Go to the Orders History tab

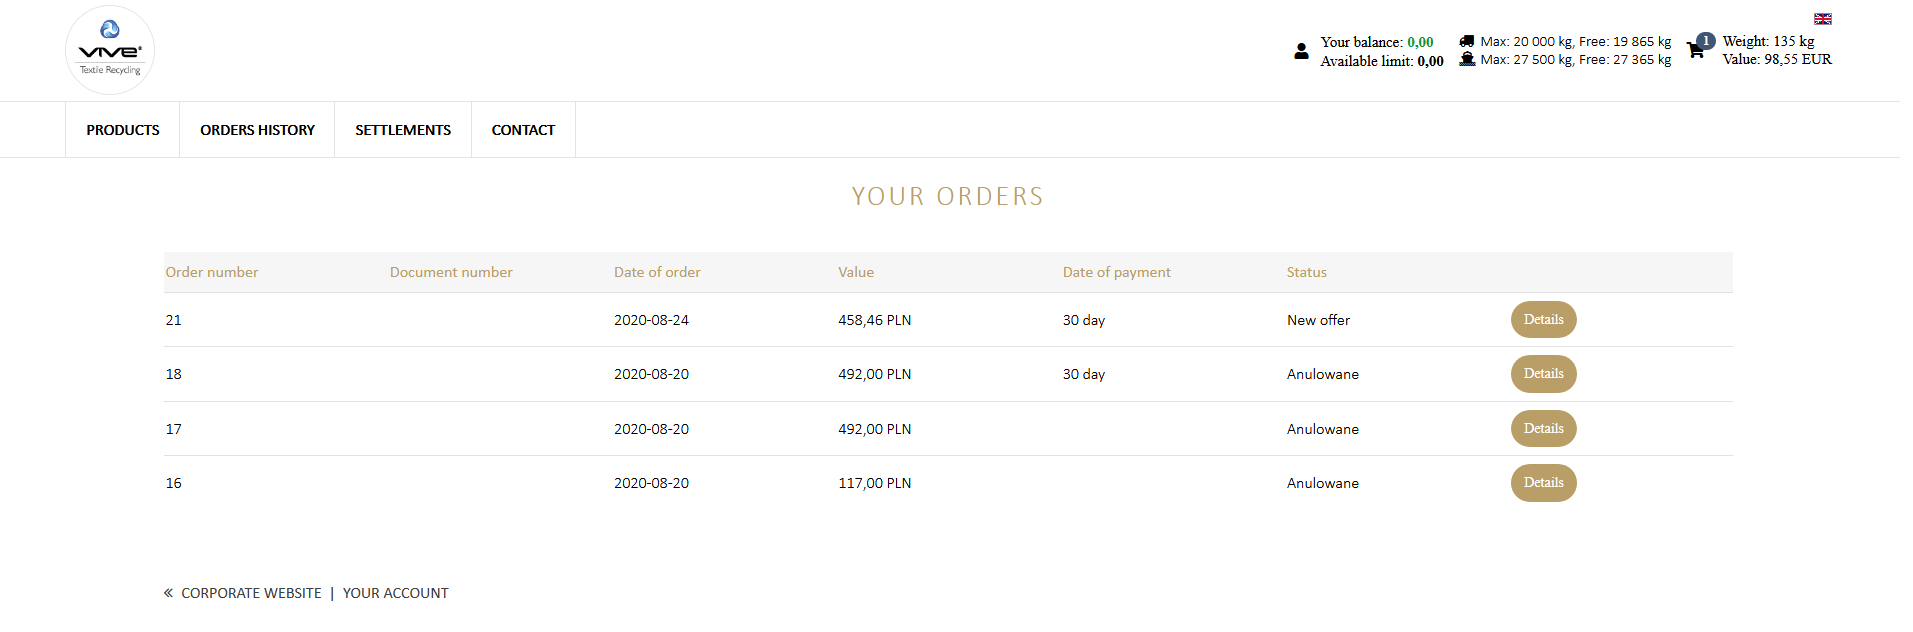coord(257,130)
